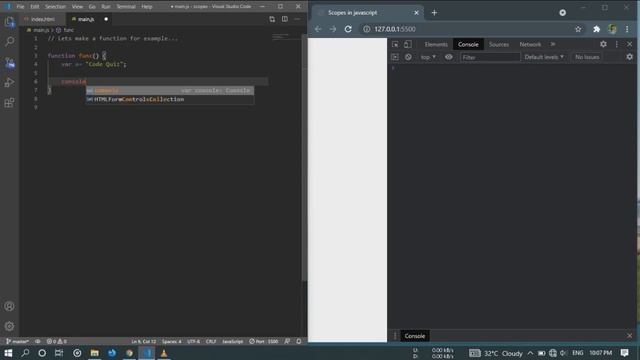Open the Chrome three-dot menu
Viewport: 640px width, 360px height.
tap(627, 29)
